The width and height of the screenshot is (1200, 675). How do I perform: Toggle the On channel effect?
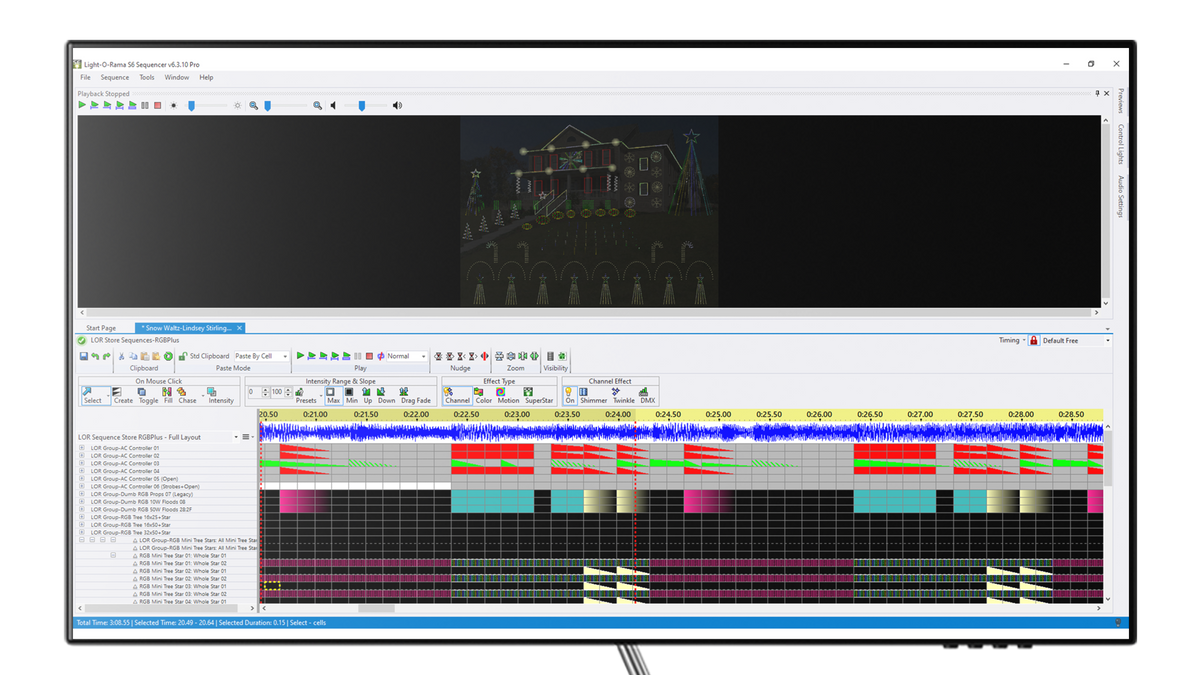[x=570, y=395]
